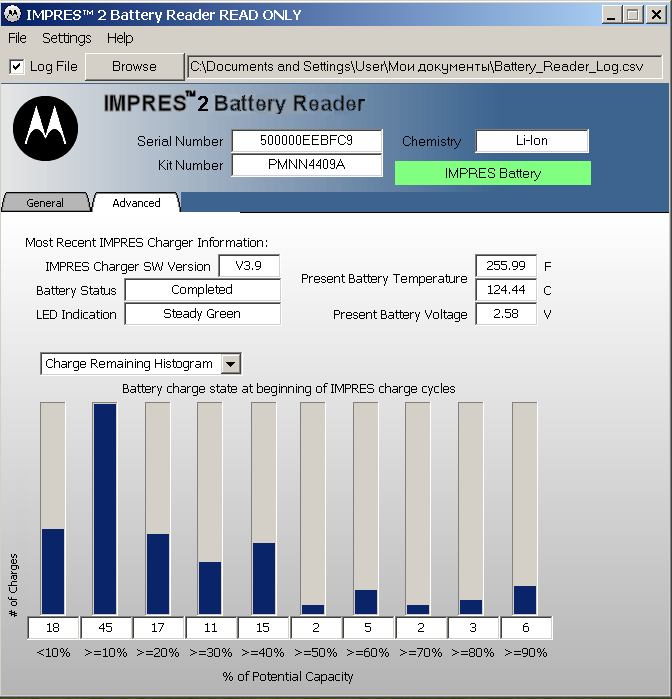Click 'Most Recent IMPRES Charger Information:' heading
672x699 pixels.
147,243
